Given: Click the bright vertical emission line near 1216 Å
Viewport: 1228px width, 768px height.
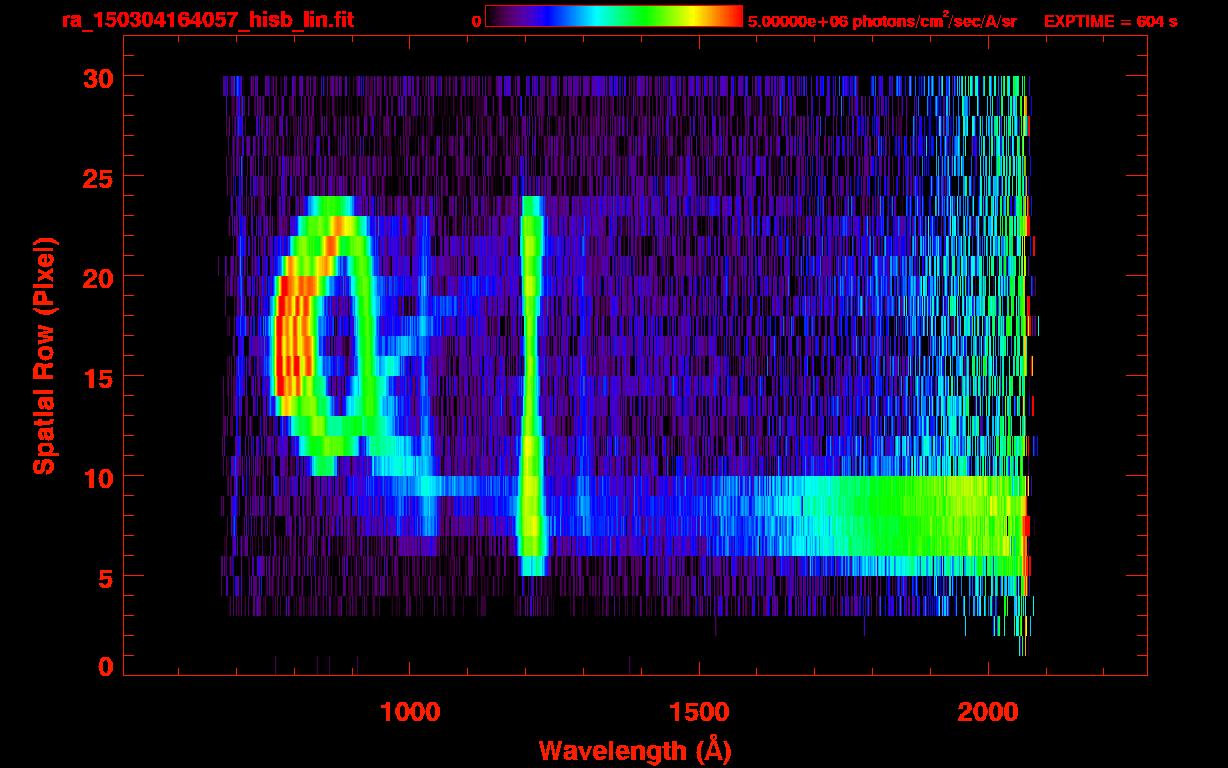Looking at the screenshot, I should [x=531, y=386].
